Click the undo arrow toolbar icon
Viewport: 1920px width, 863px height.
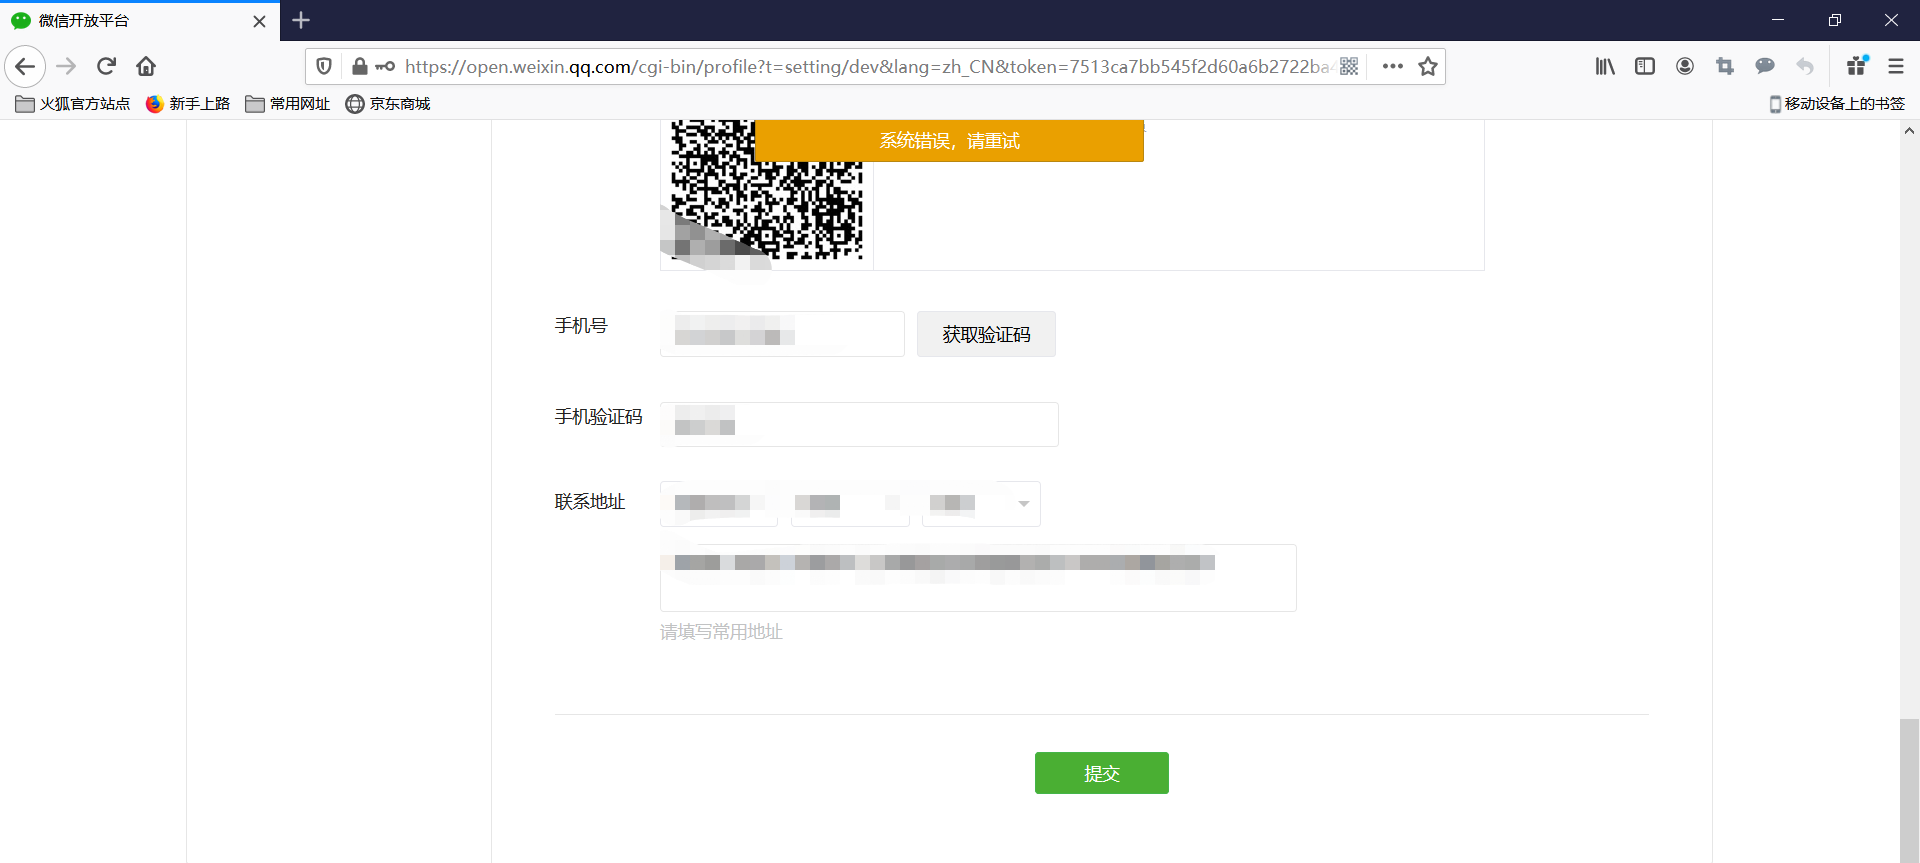tap(1805, 67)
